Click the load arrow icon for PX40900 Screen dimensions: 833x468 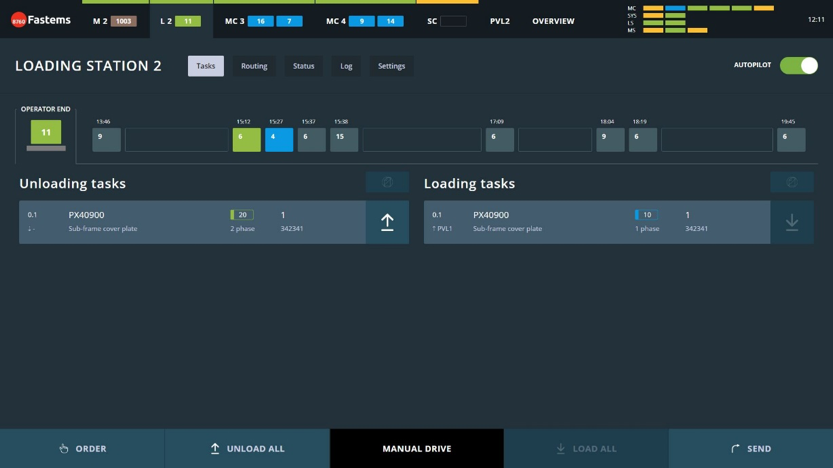coord(792,222)
